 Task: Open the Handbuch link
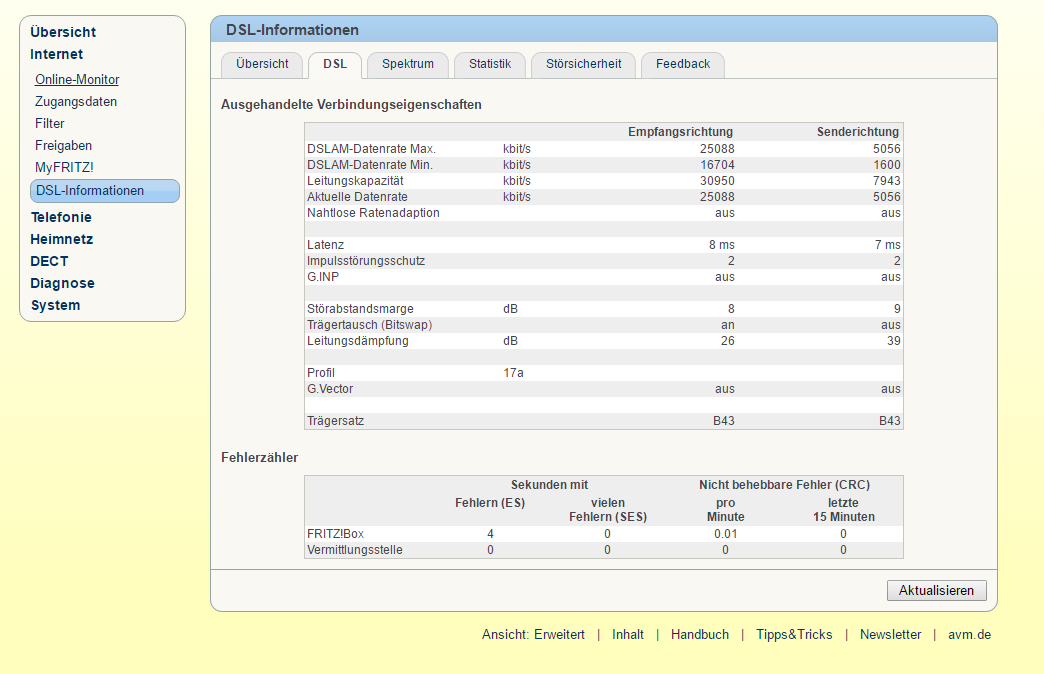click(700, 635)
